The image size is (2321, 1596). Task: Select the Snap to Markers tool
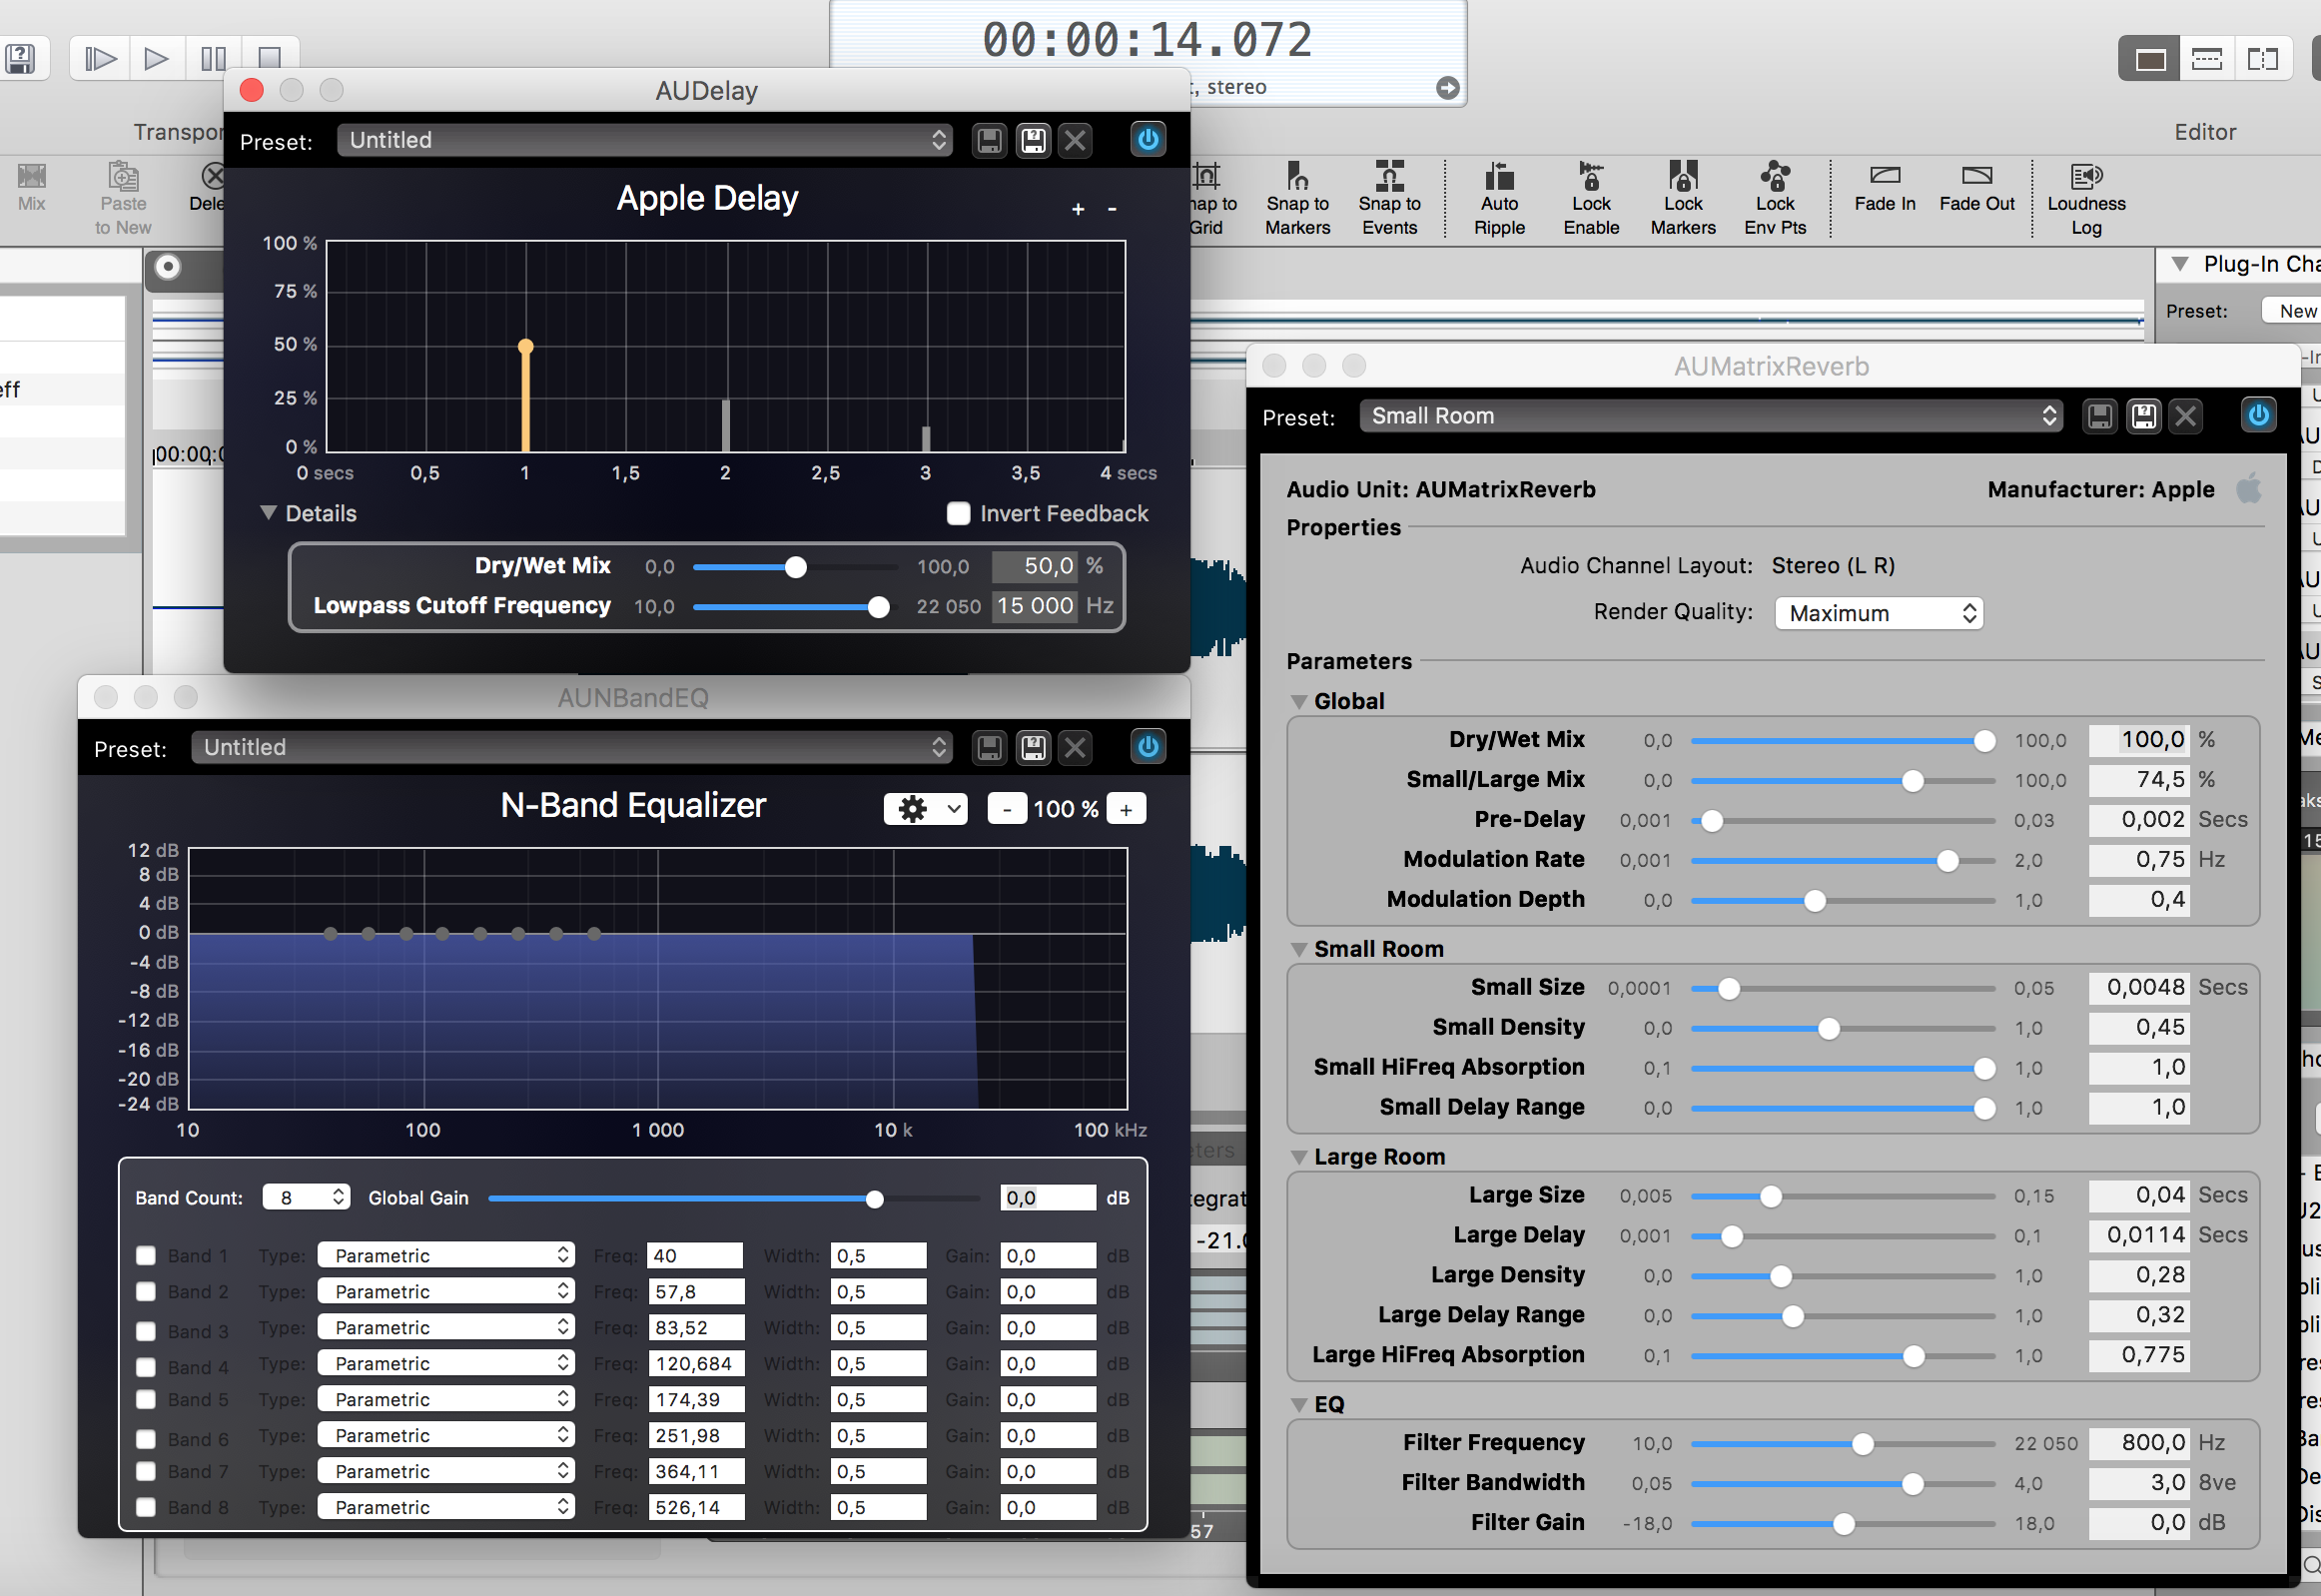click(x=1297, y=197)
